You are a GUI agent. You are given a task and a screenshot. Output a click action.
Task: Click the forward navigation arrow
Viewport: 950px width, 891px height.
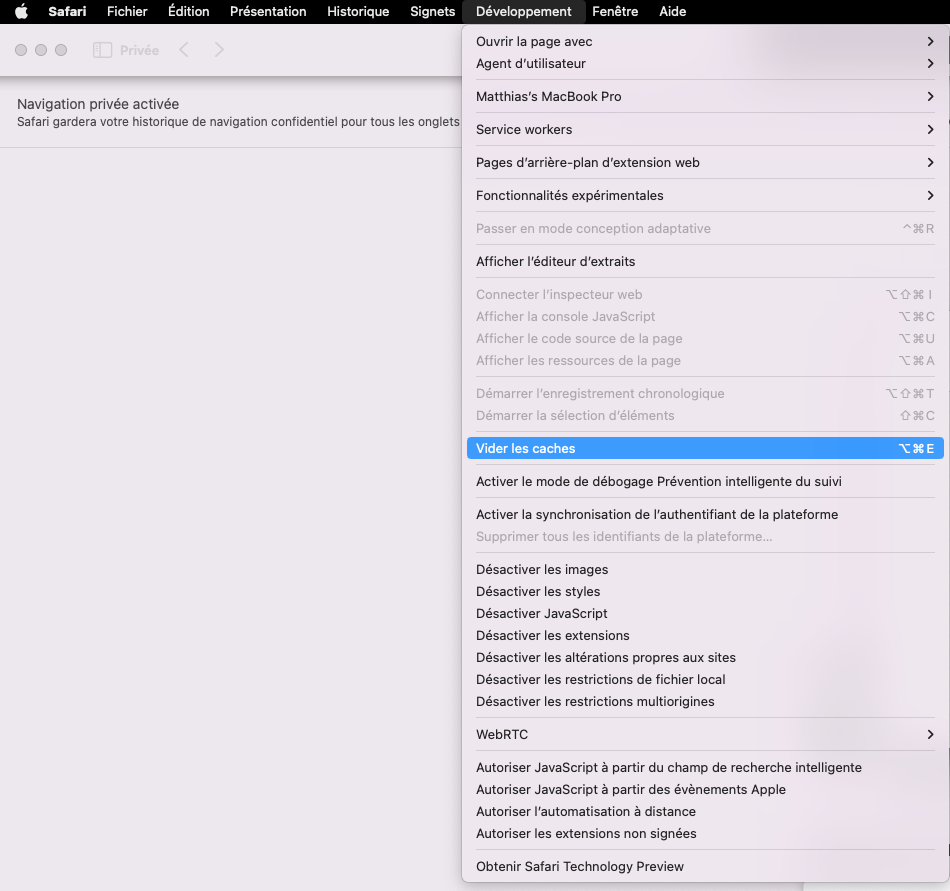coord(219,50)
